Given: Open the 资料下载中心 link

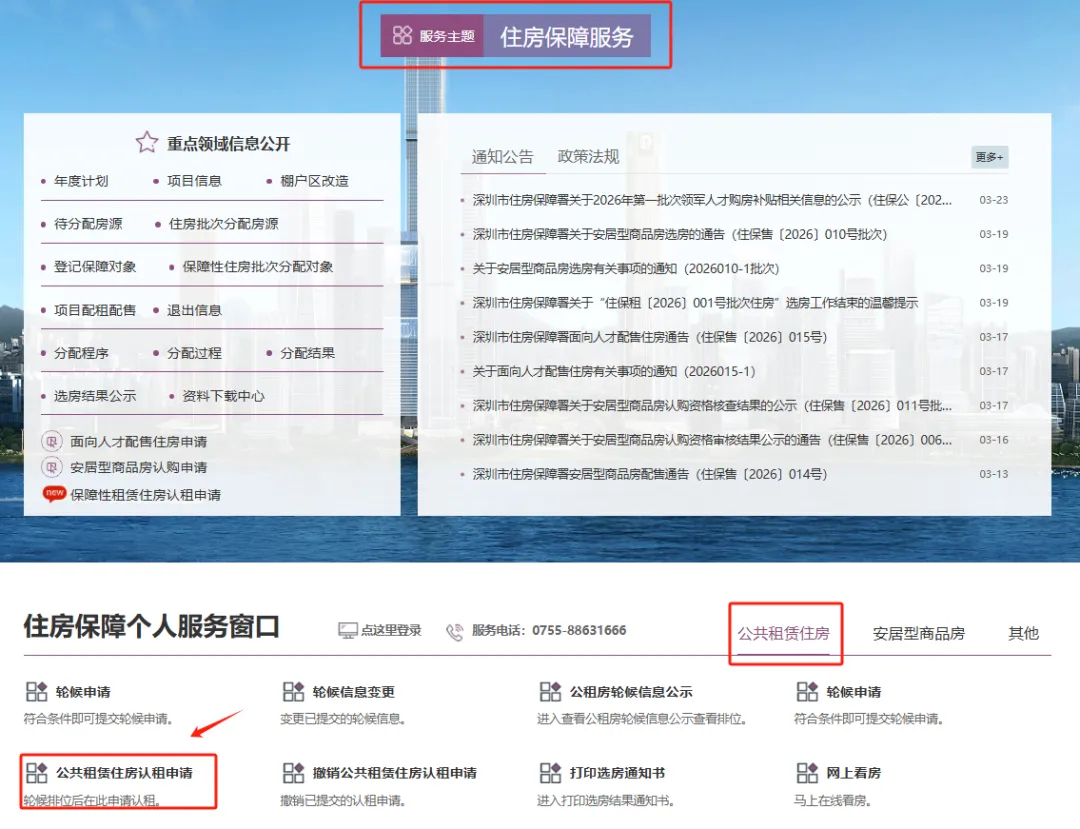Looking at the screenshot, I should tap(223, 396).
